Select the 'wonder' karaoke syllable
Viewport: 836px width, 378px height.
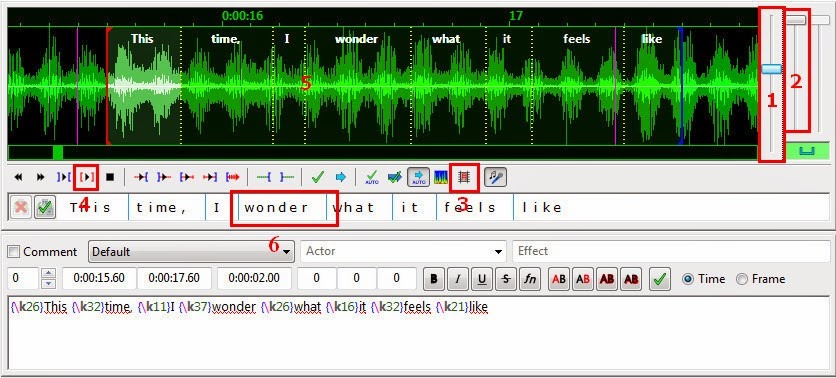(x=276, y=207)
